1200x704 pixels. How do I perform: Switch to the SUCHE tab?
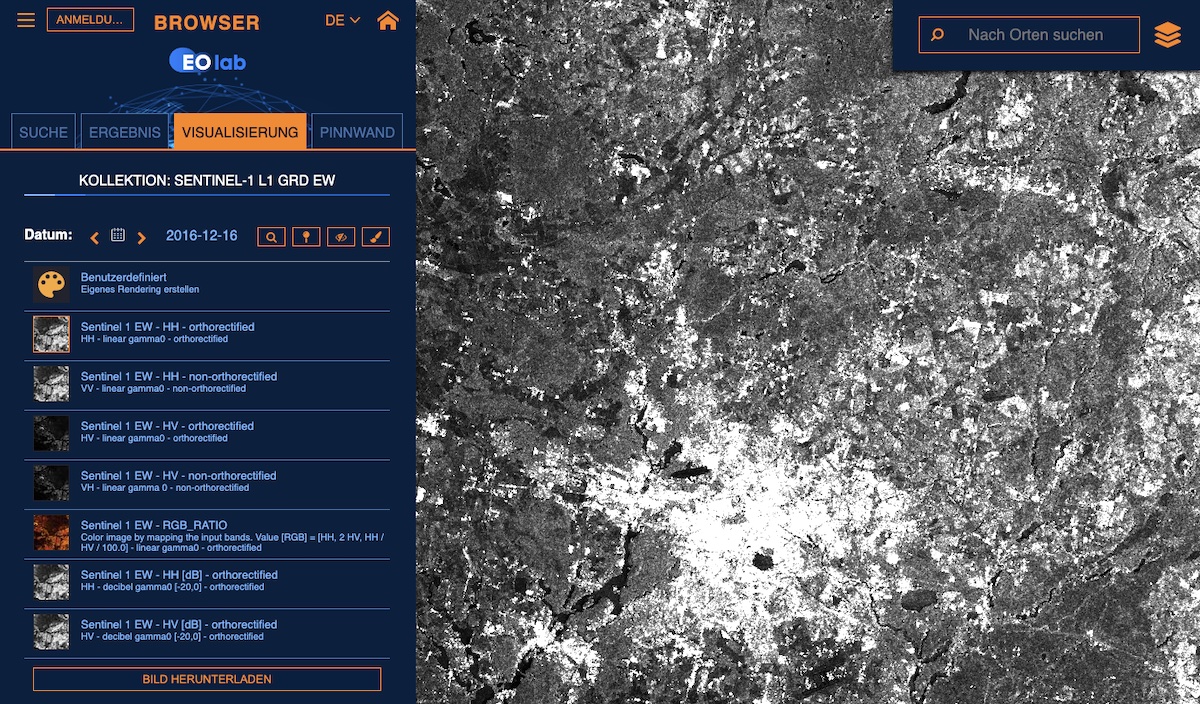click(43, 132)
